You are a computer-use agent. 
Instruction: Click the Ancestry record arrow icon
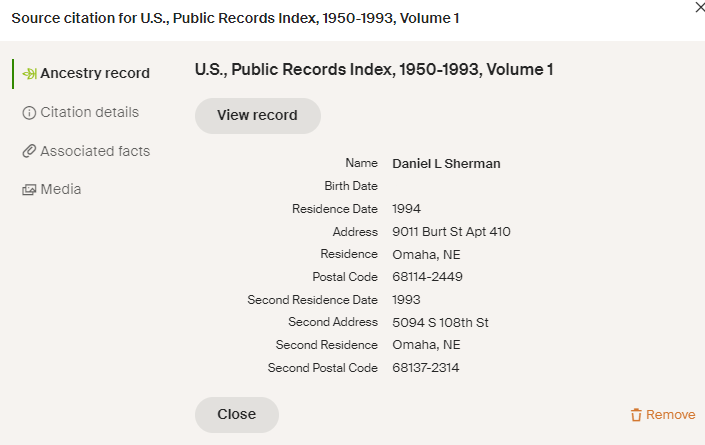(29, 73)
